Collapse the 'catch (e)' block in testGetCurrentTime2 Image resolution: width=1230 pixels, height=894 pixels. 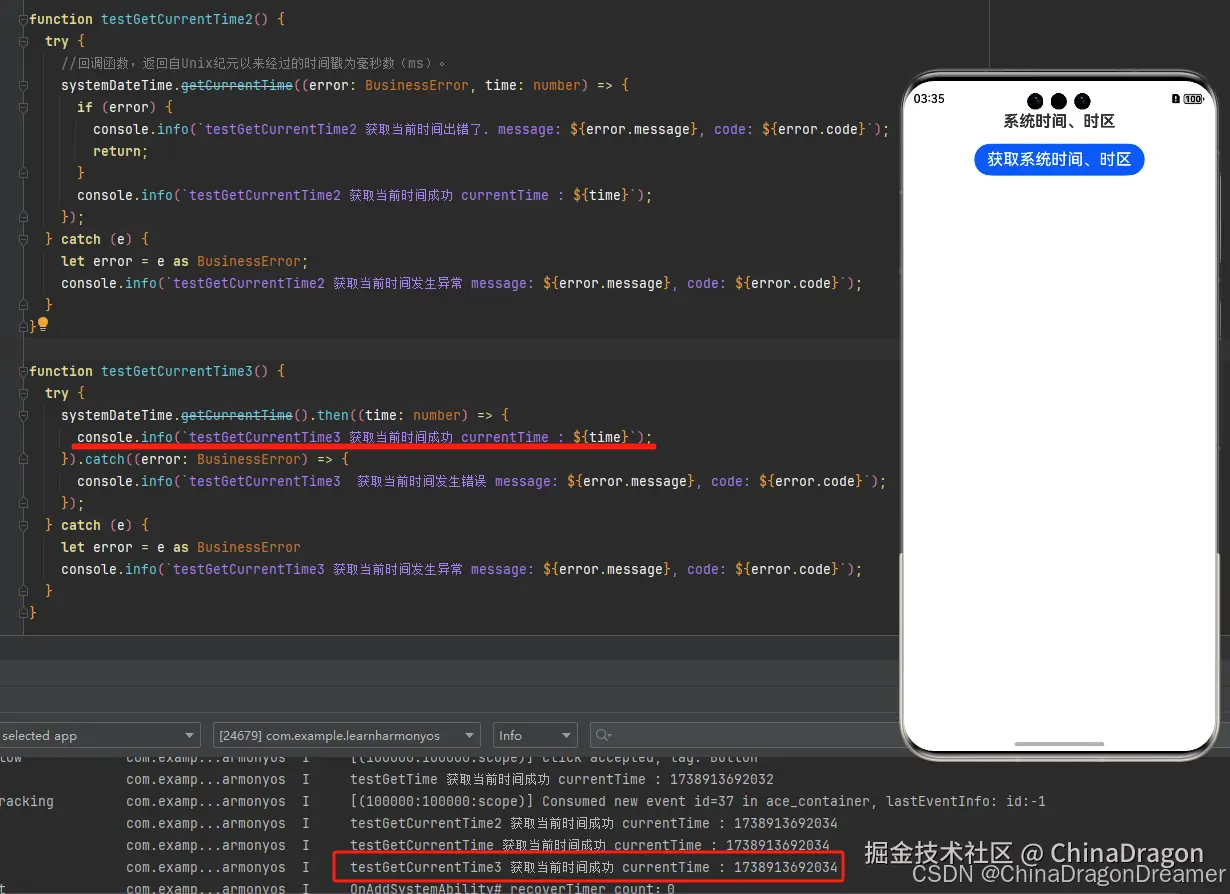(x=22, y=239)
